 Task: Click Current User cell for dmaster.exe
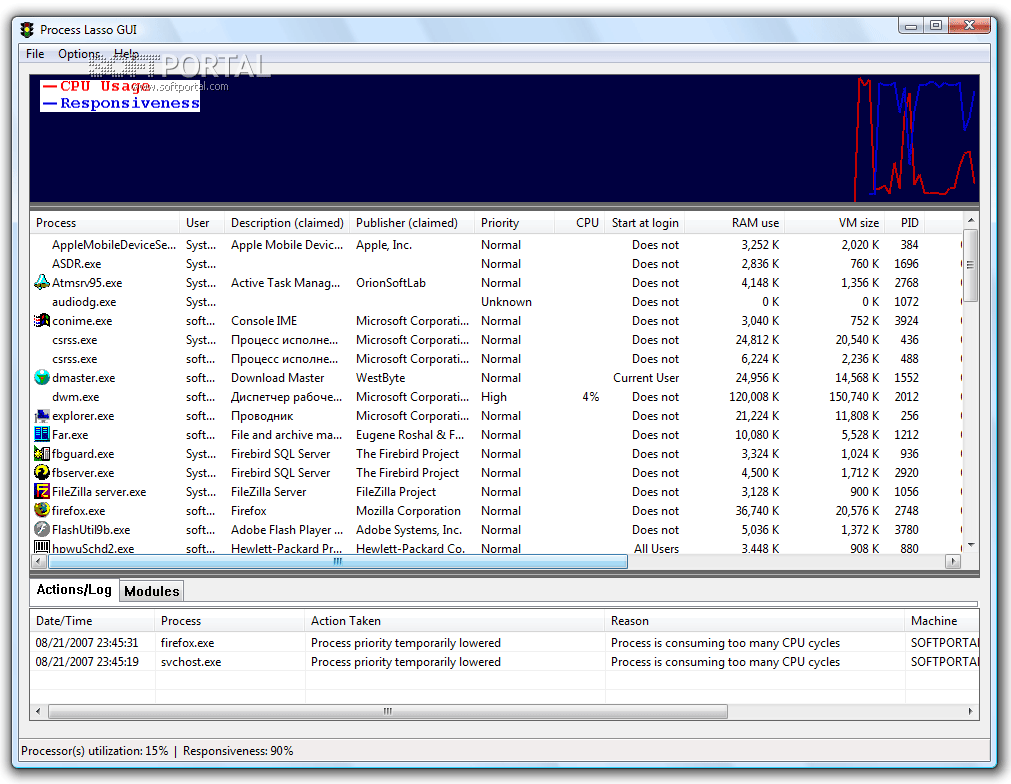tap(645, 378)
